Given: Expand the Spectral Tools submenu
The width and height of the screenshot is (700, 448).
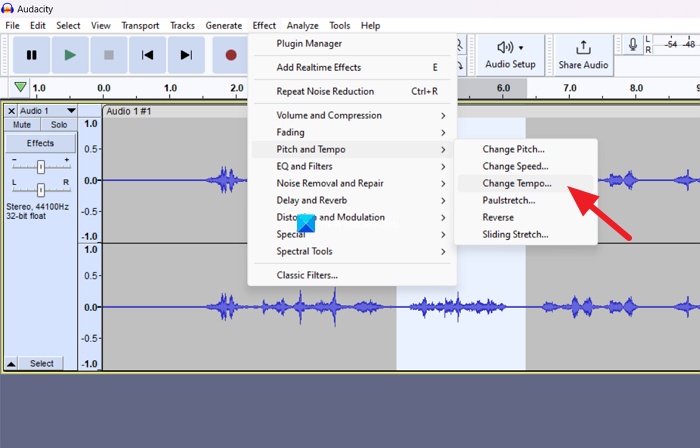Looking at the screenshot, I should [x=353, y=251].
